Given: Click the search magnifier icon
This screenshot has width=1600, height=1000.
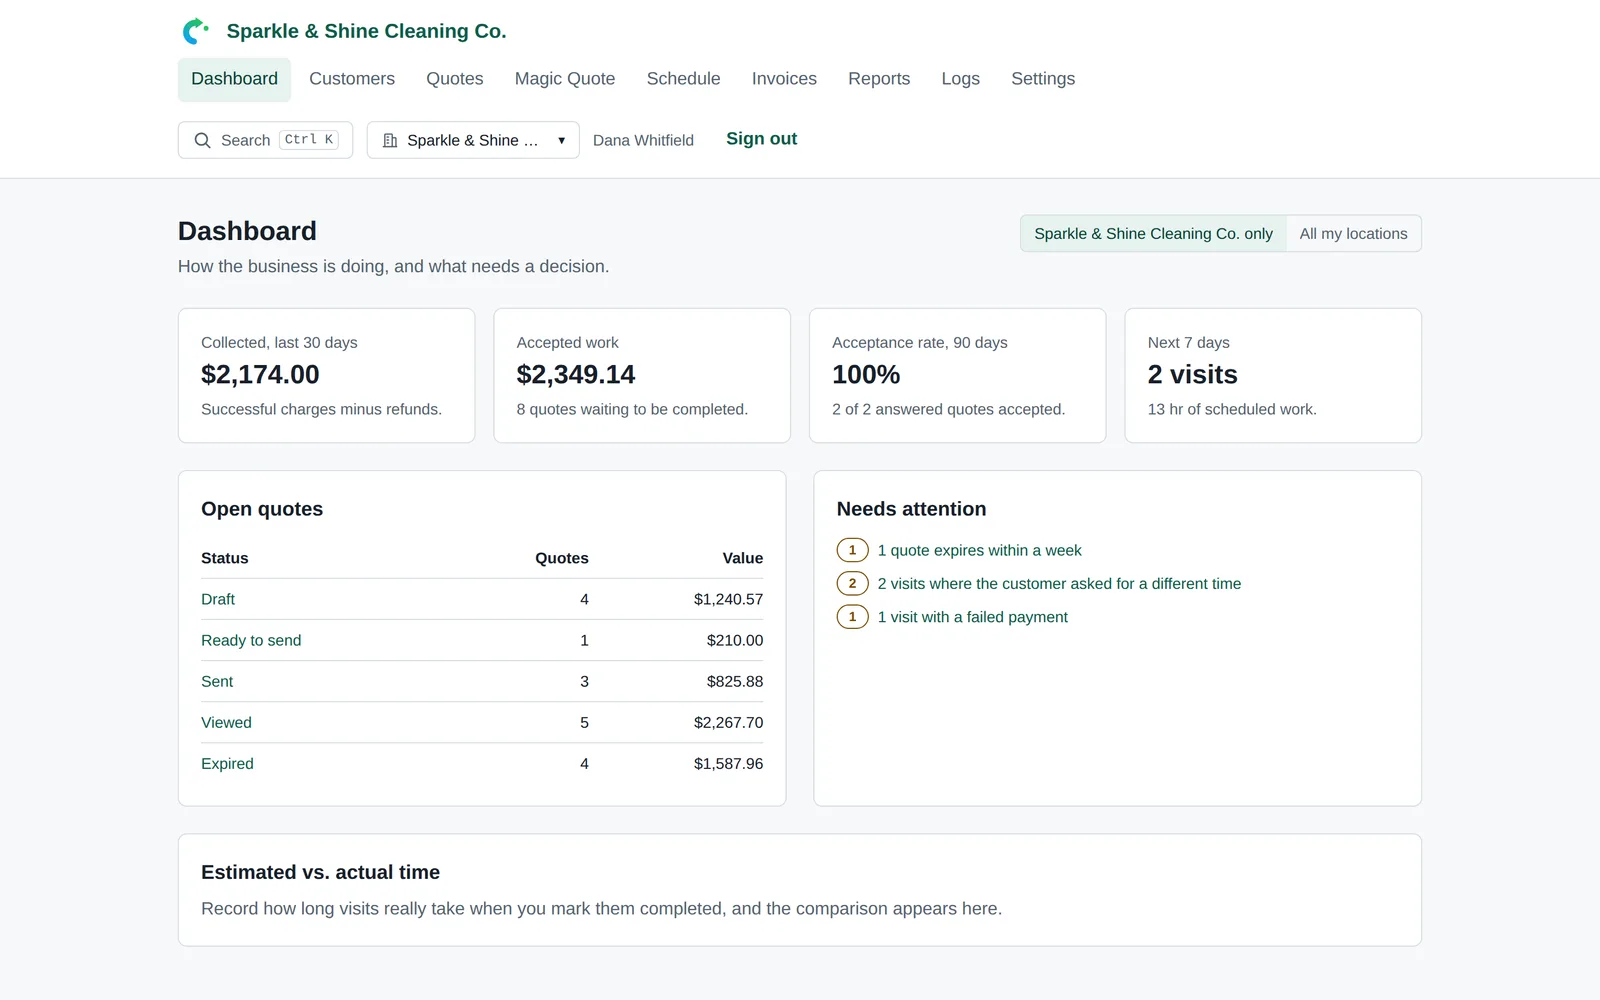Looking at the screenshot, I should point(202,140).
